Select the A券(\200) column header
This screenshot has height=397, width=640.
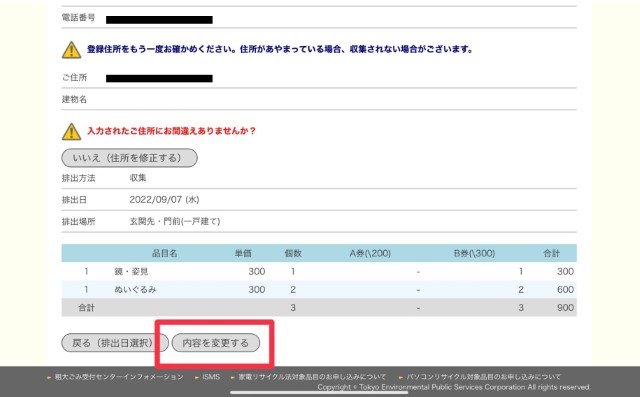pos(370,253)
